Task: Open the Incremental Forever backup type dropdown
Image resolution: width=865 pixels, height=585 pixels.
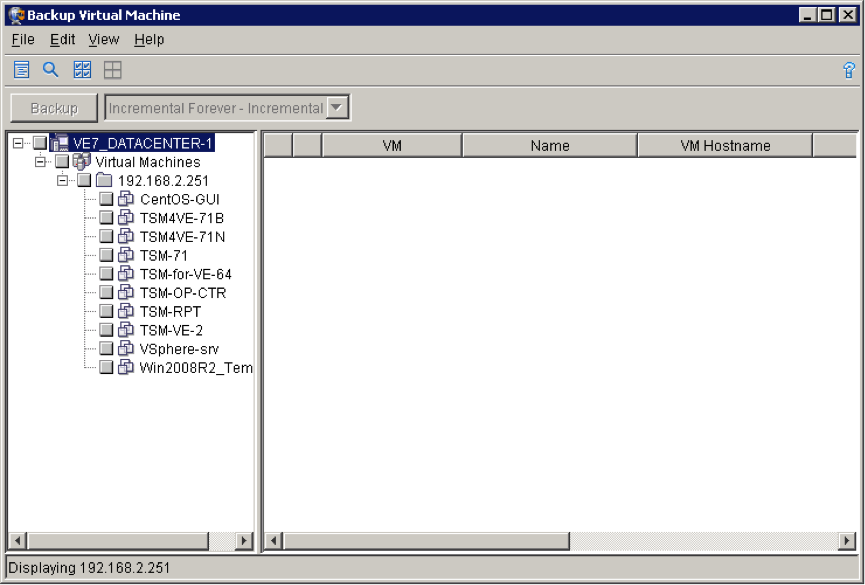Action: click(x=337, y=107)
